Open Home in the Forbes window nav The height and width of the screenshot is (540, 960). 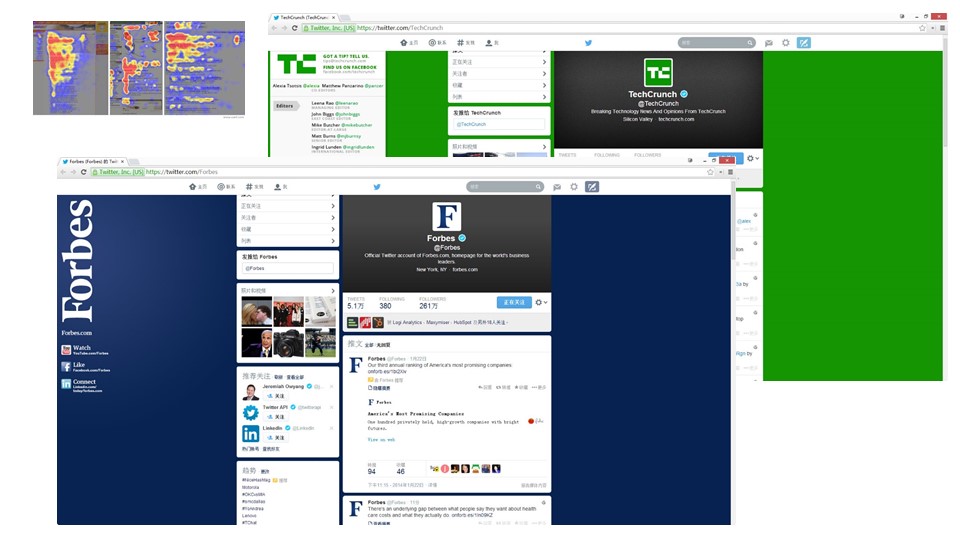pos(198,187)
